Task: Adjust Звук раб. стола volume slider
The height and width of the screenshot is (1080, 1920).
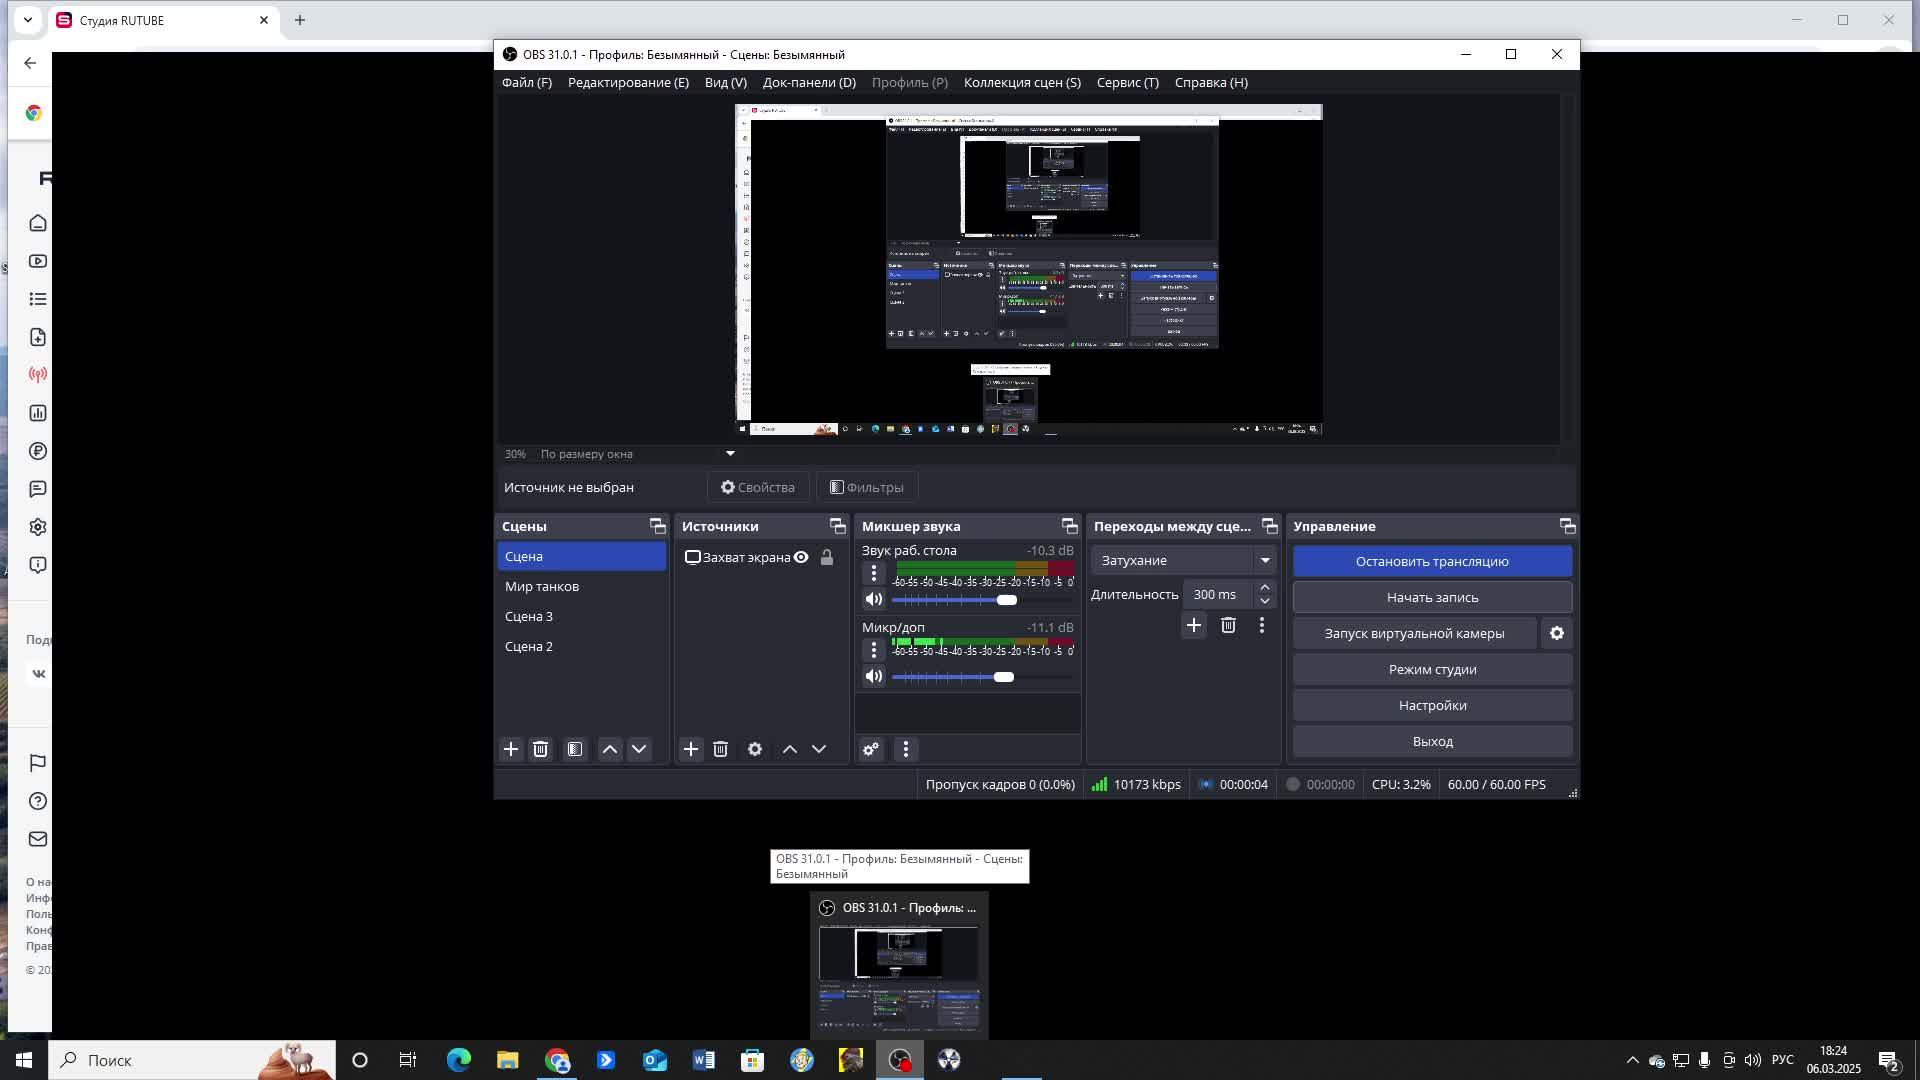Action: click(x=1006, y=600)
